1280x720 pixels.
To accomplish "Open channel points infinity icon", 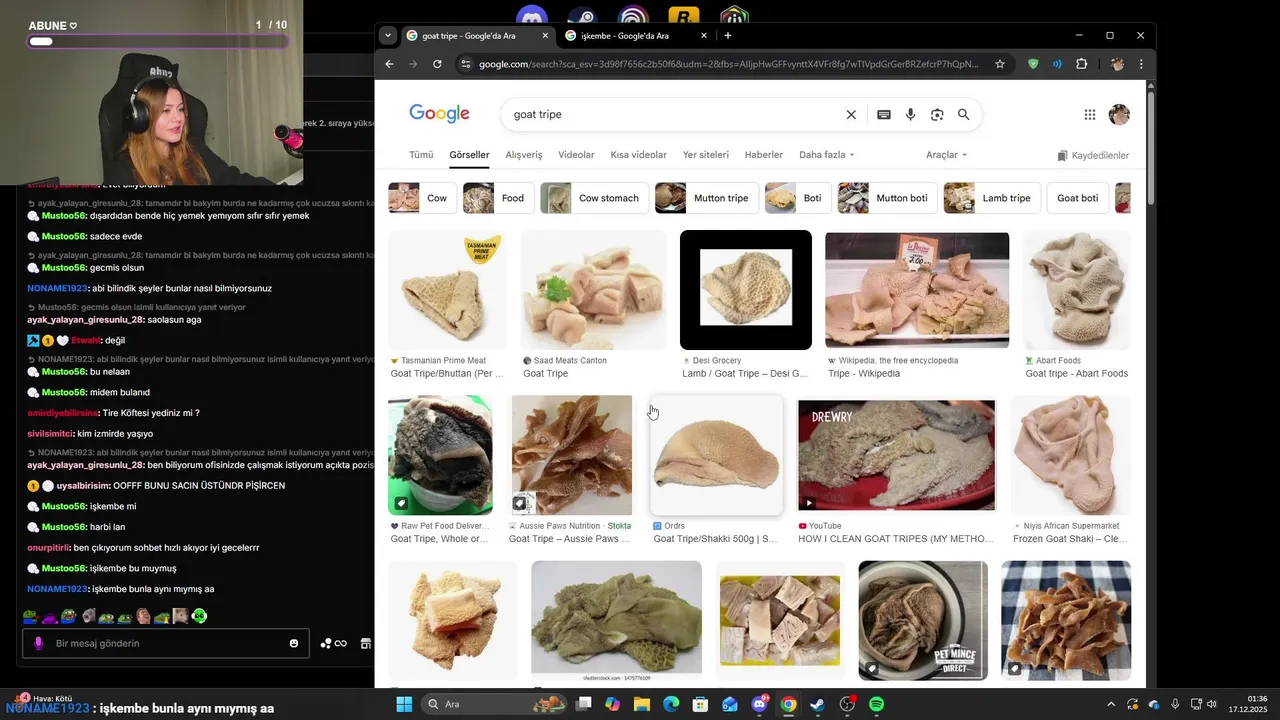I will click(x=334, y=643).
